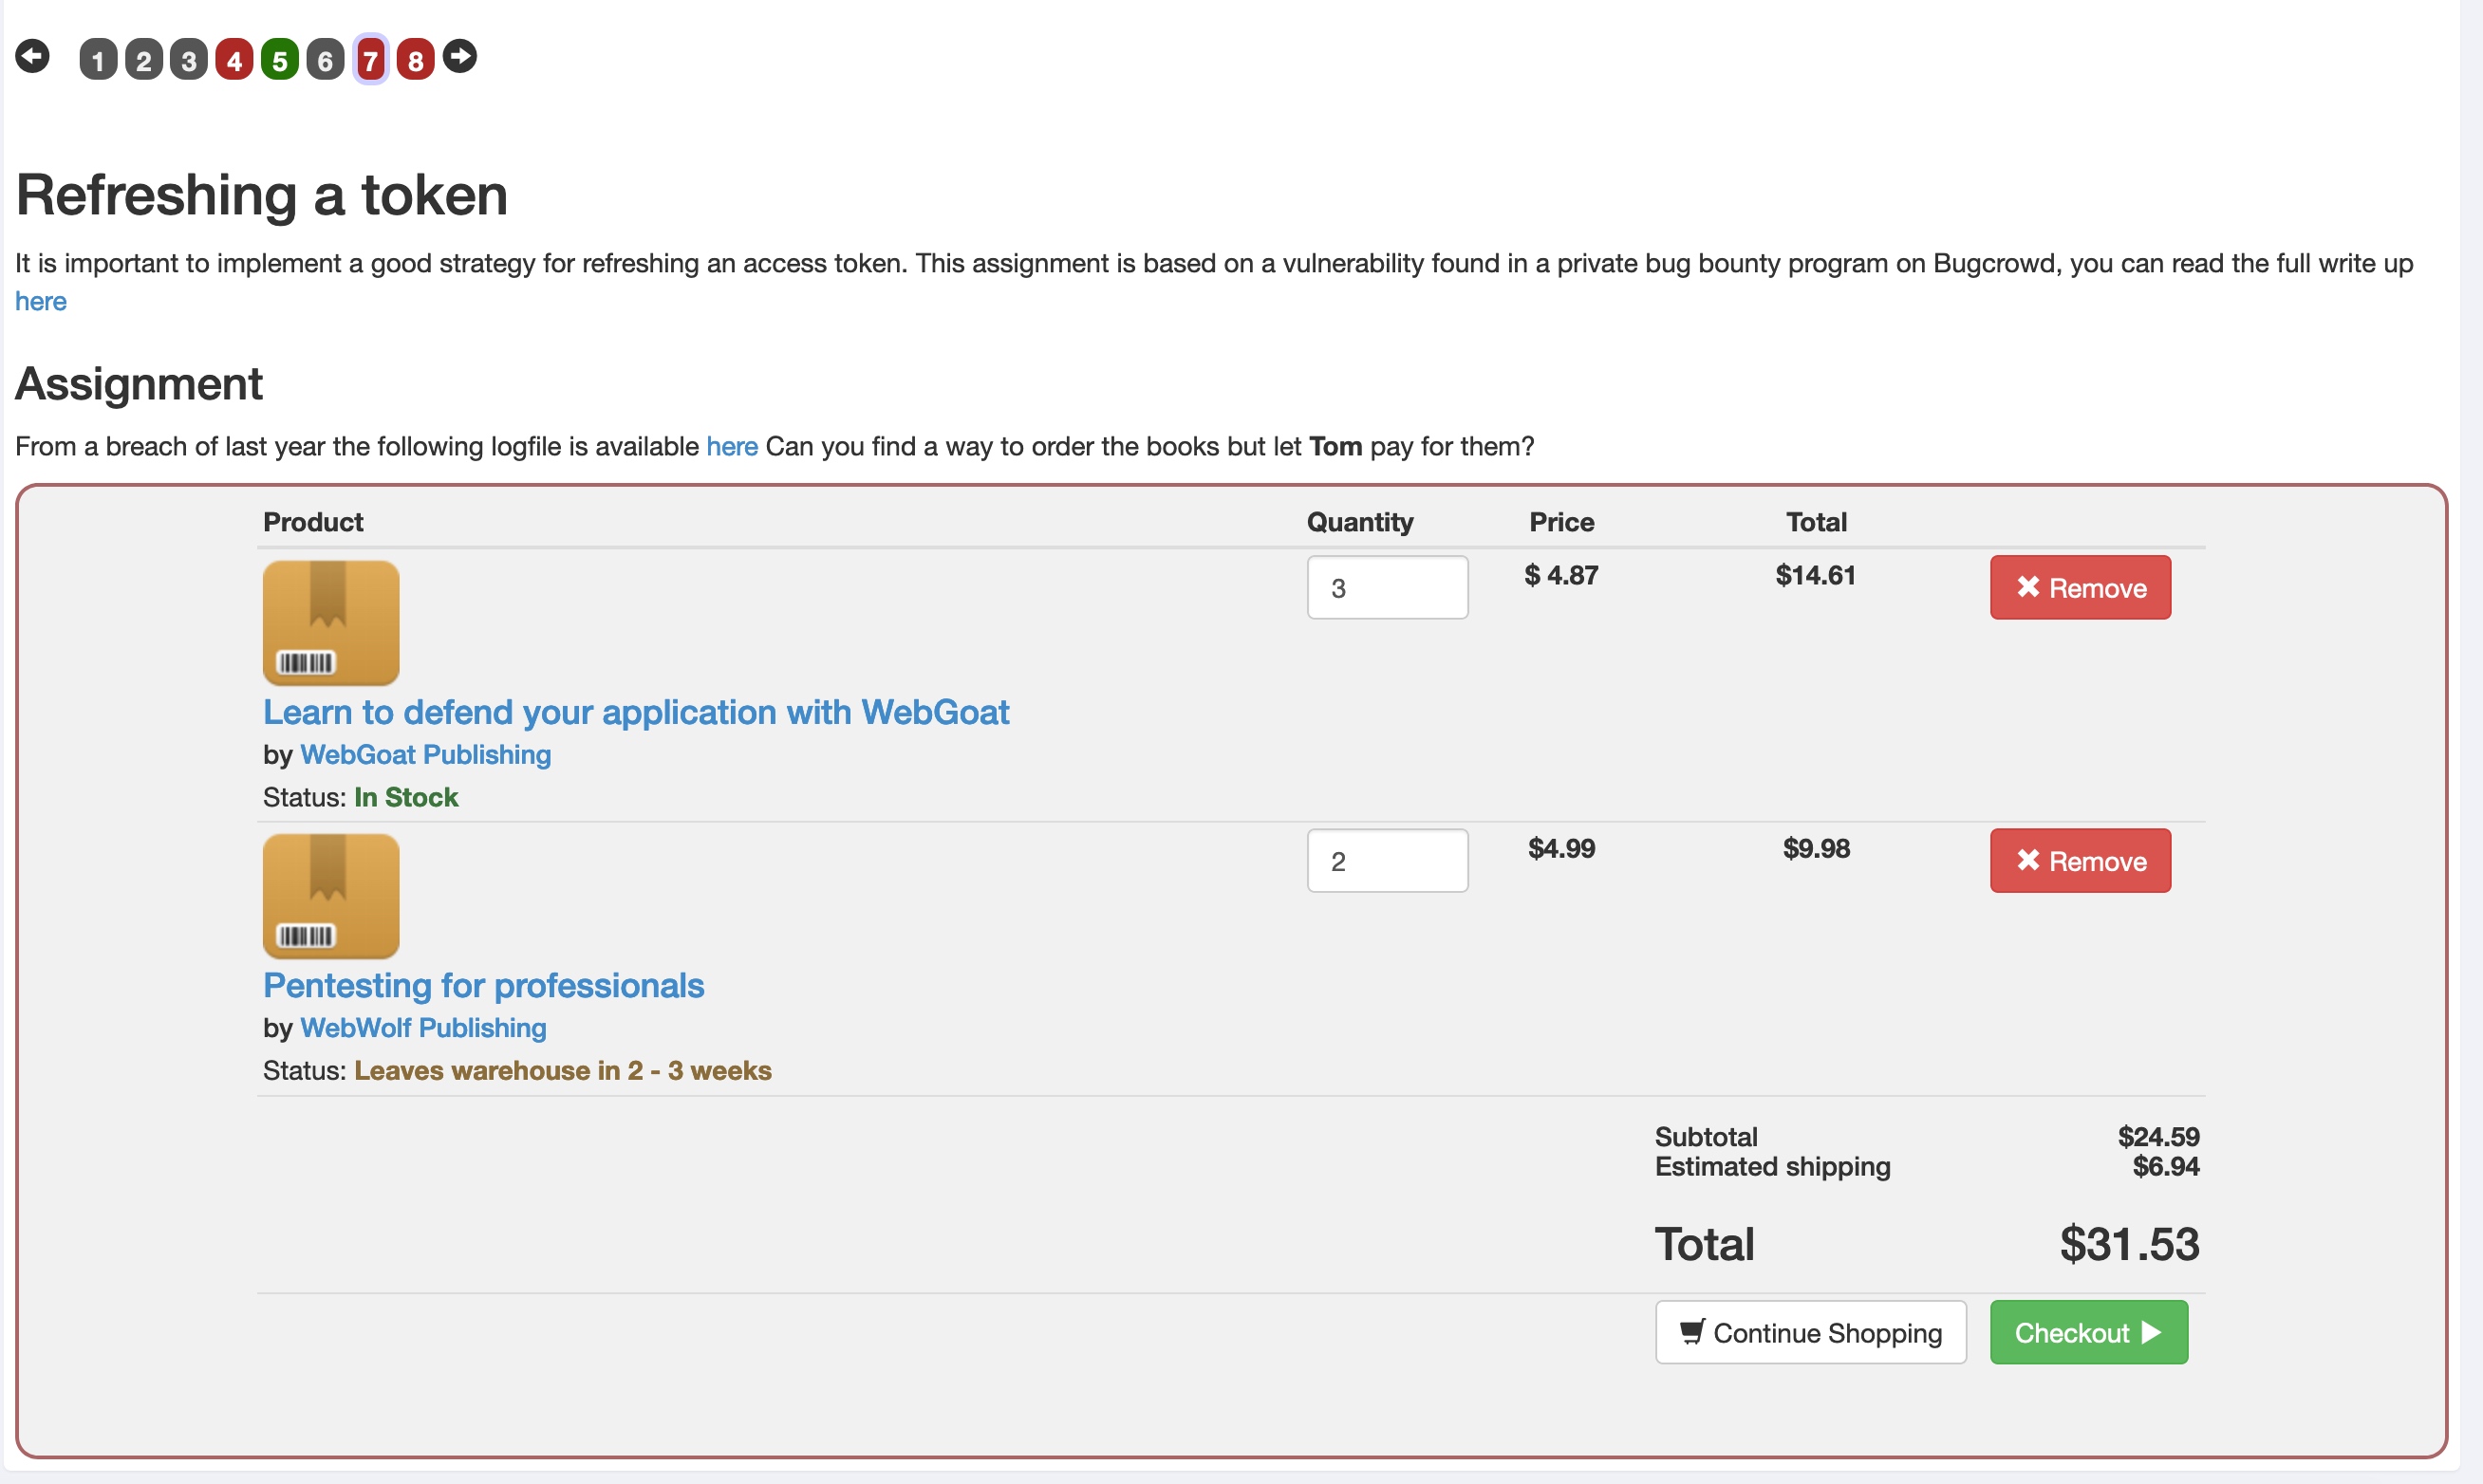Focus the quantity field showing 3
2483x1484 pixels.
pyautogui.click(x=1388, y=587)
